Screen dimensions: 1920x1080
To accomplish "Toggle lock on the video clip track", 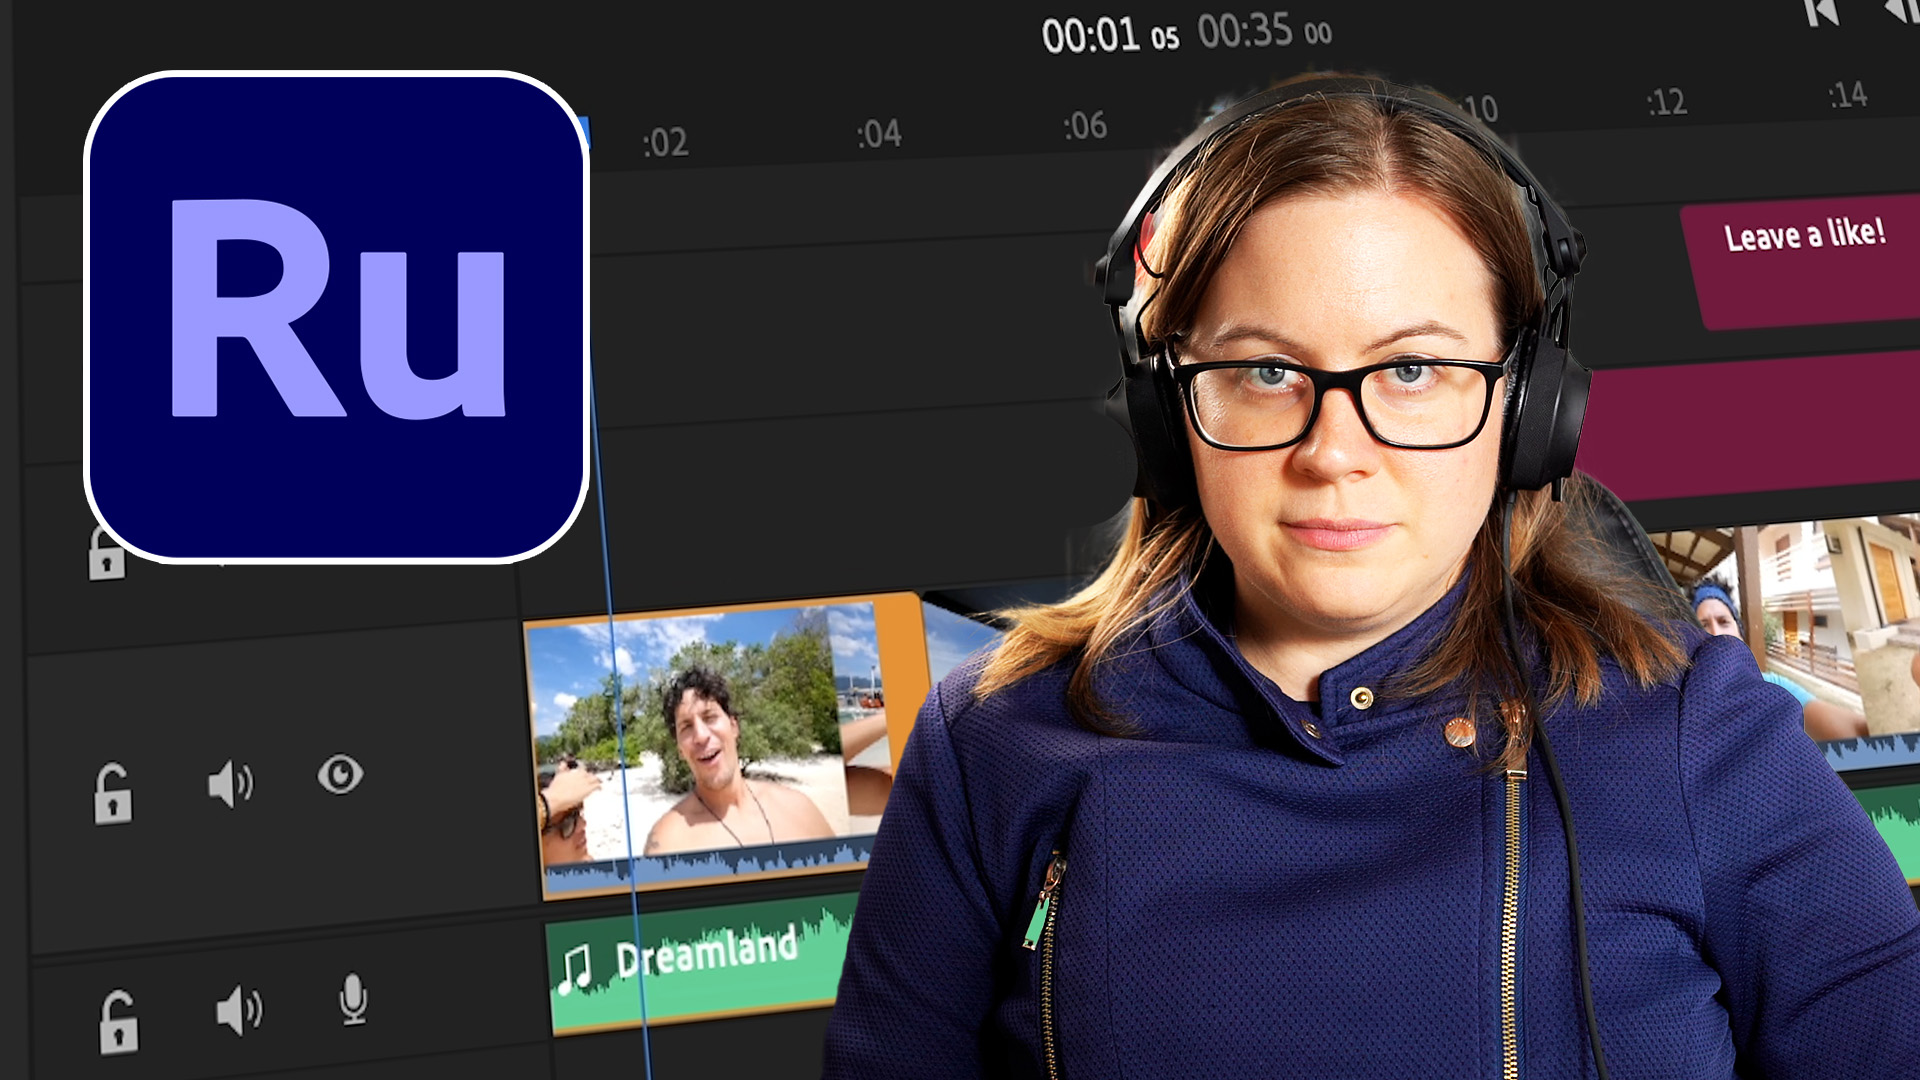I will 113,794.
